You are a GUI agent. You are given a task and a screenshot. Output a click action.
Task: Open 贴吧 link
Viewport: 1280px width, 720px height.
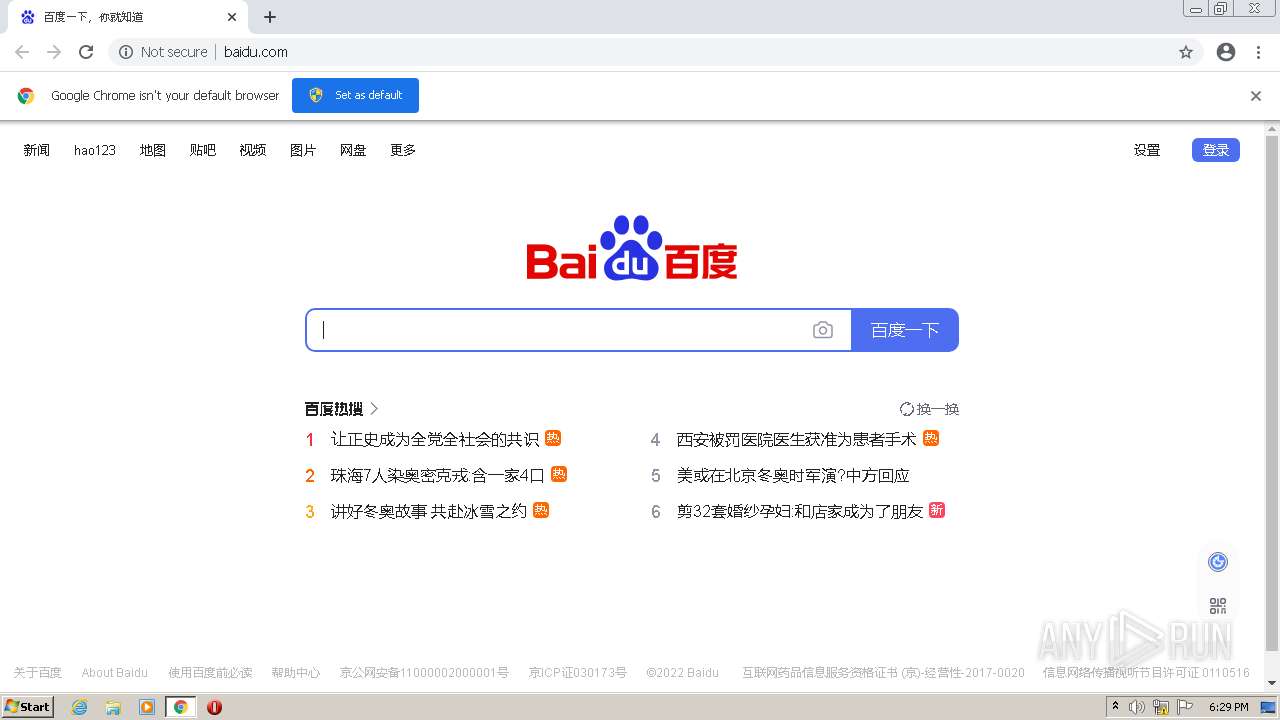(203, 150)
